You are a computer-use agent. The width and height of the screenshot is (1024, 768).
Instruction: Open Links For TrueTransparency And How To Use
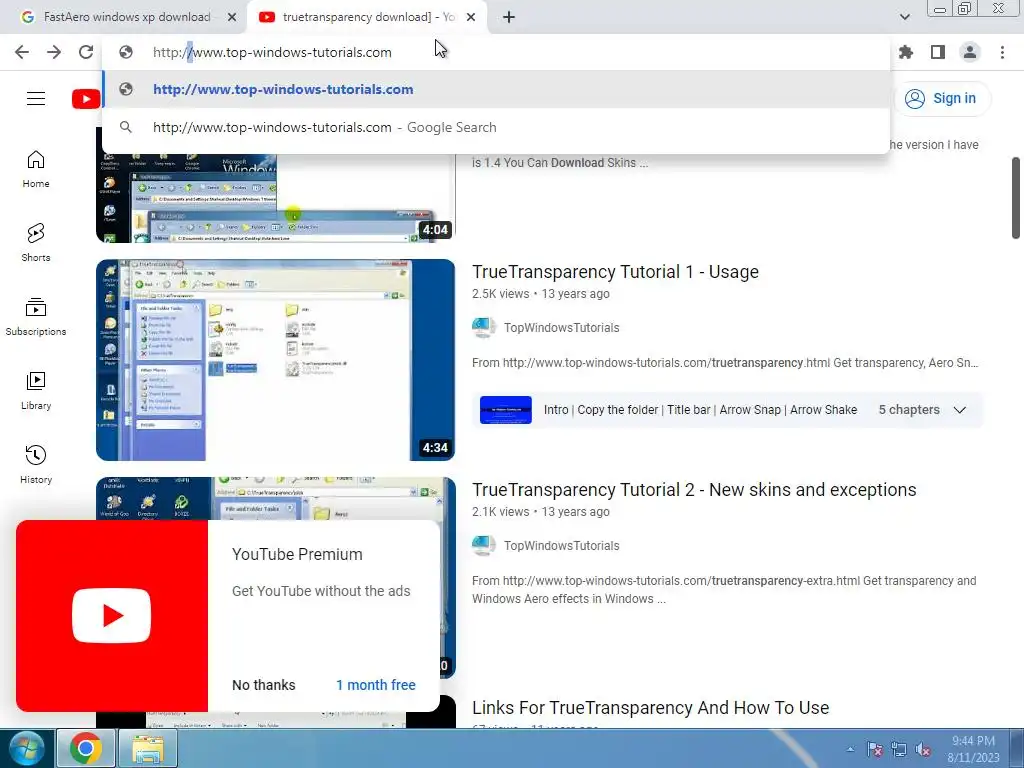coord(650,708)
